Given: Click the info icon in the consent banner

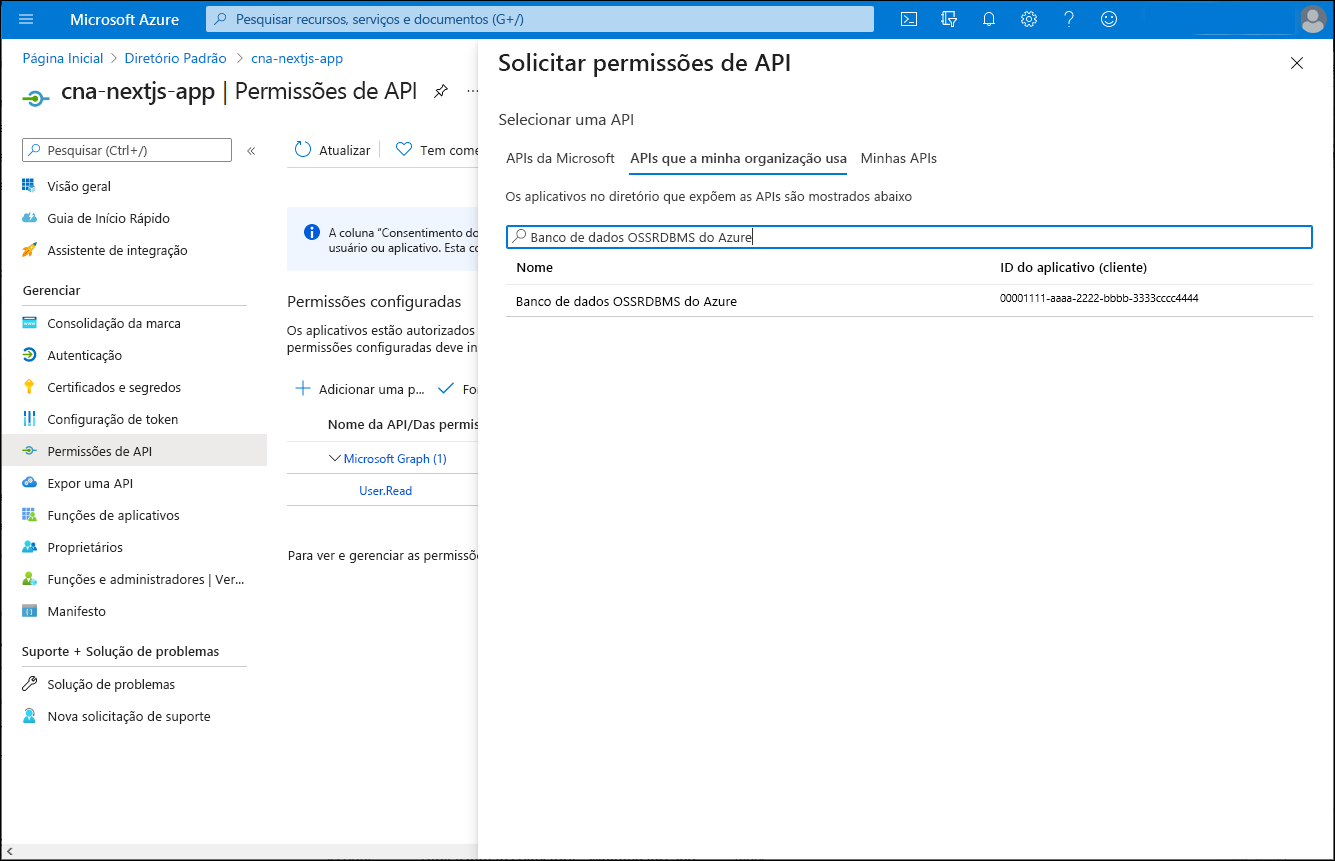Looking at the screenshot, I should click(x=311, y=232).
